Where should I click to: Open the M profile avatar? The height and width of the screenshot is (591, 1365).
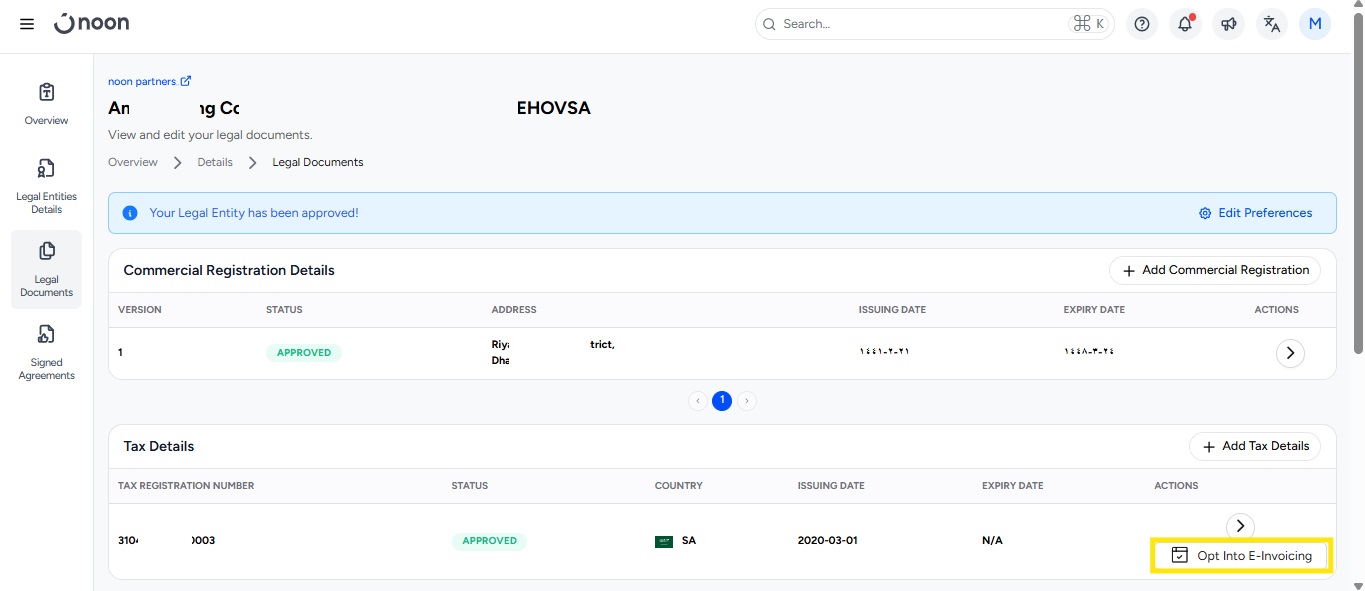coord(1314,24)
